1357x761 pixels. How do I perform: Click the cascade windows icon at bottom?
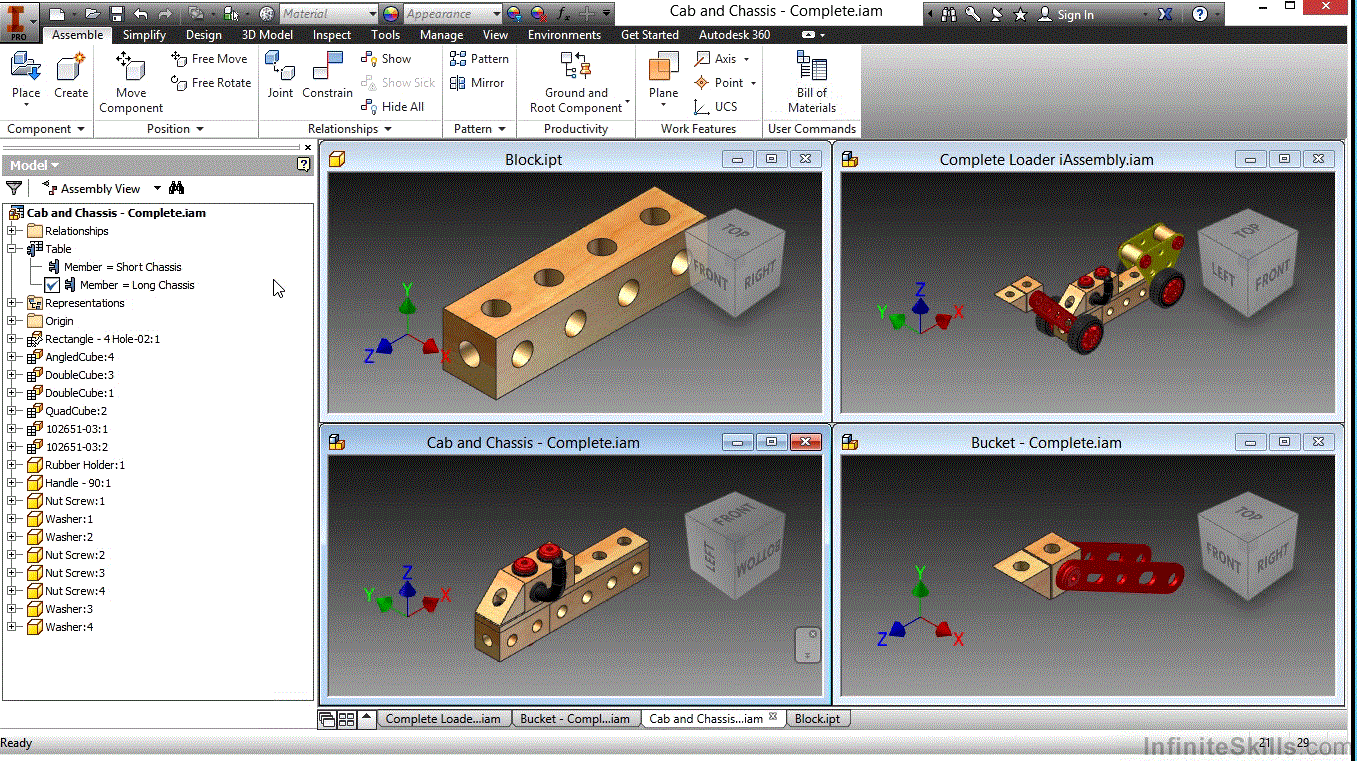click(327, 719)
